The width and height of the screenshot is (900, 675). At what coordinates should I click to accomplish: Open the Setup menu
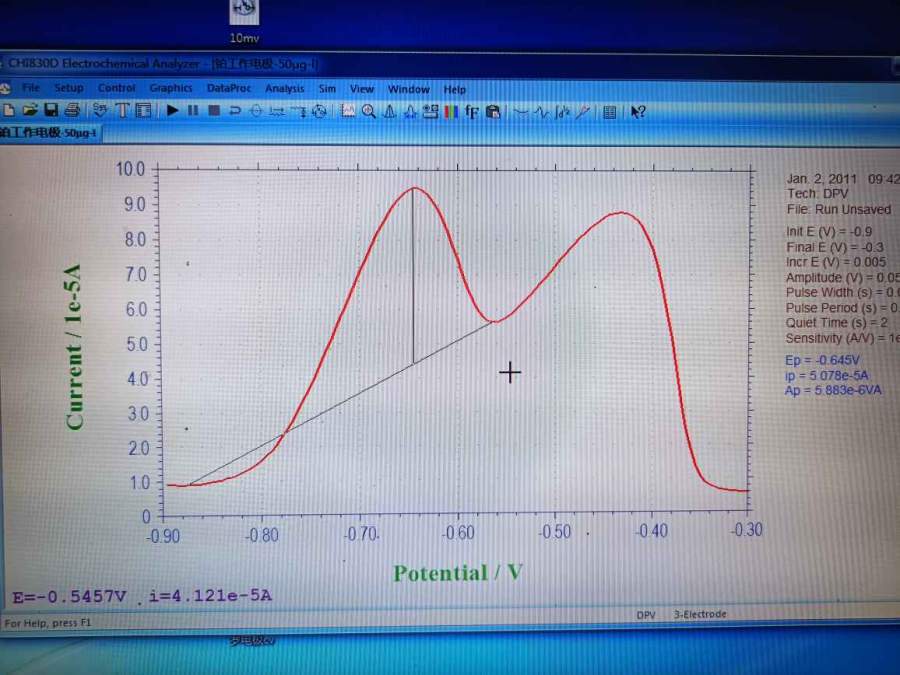click(69, 88)
